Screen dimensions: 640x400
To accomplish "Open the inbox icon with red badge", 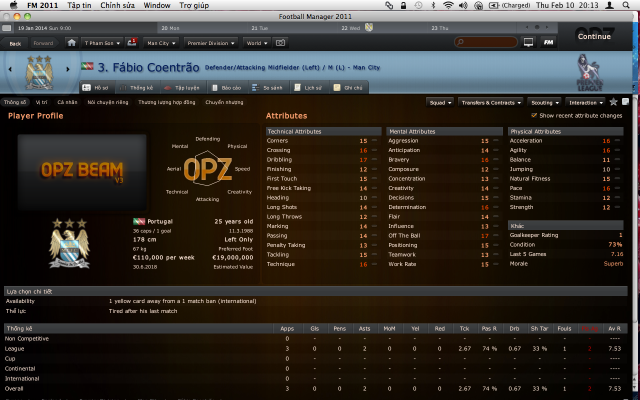I will pos(132,42).
